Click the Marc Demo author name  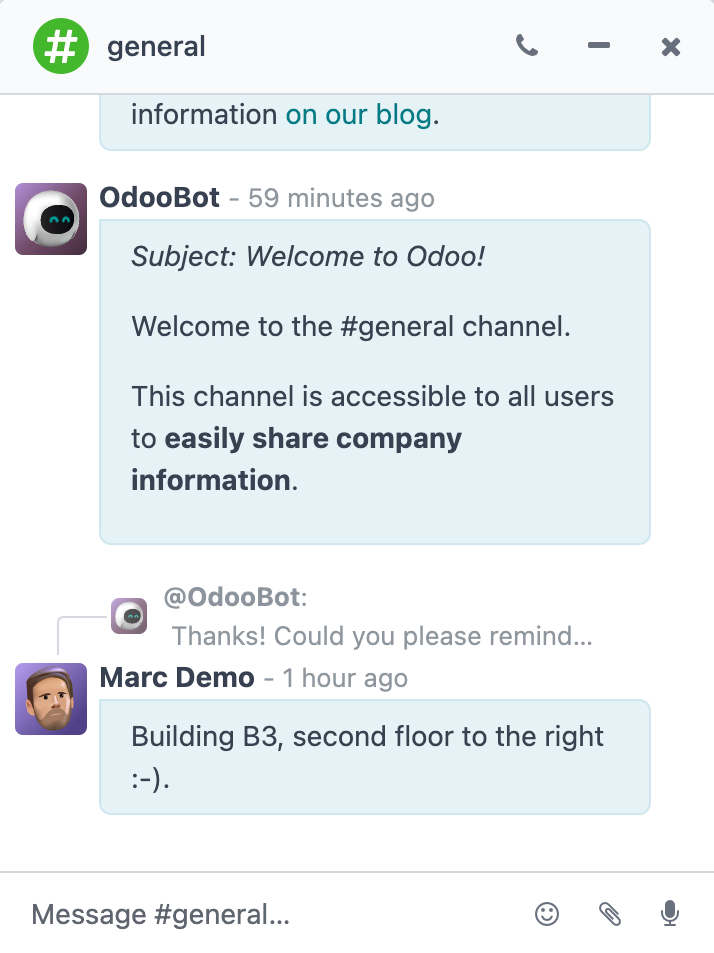click(177, 678)
